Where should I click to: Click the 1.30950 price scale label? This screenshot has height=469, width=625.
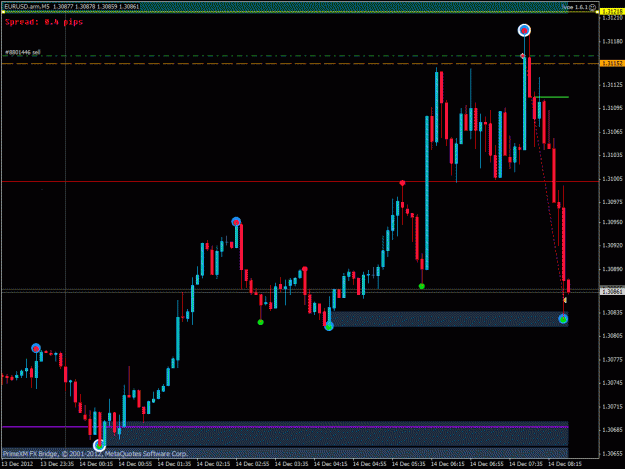613,222
